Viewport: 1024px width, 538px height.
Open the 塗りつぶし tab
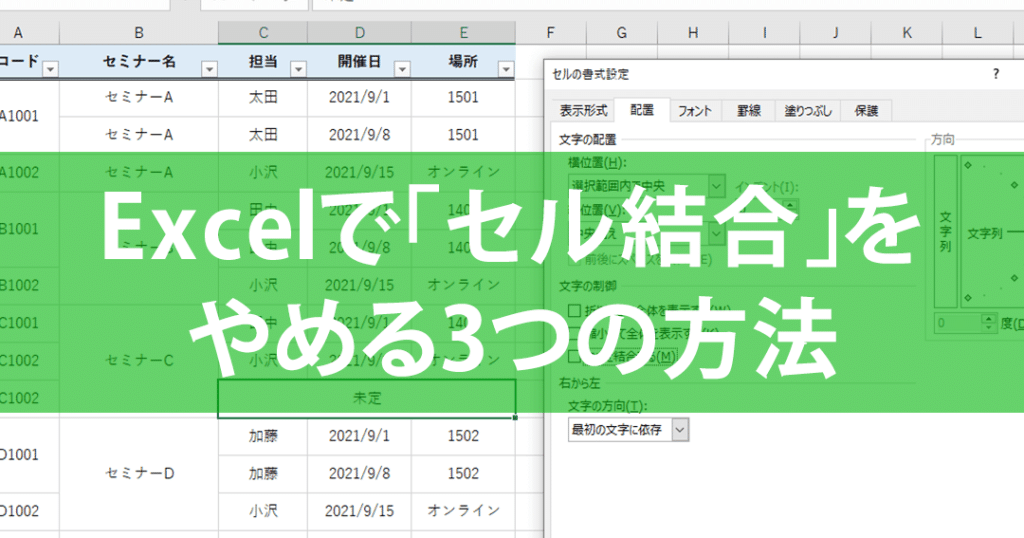click(808, 111)
